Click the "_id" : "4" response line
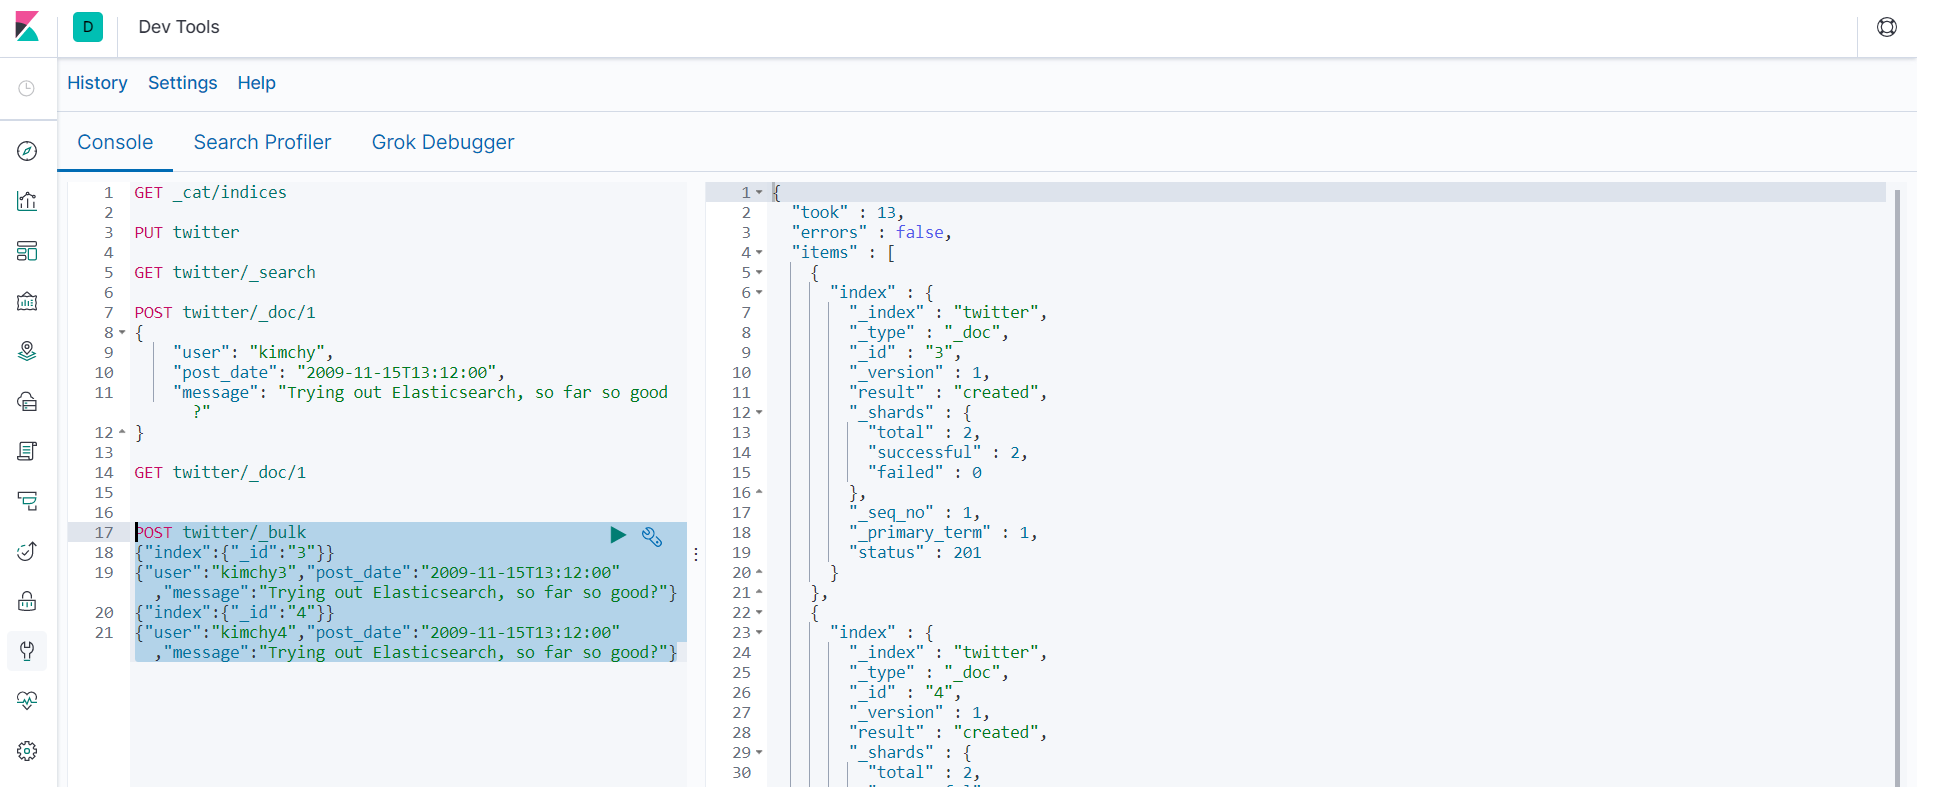 905,692
